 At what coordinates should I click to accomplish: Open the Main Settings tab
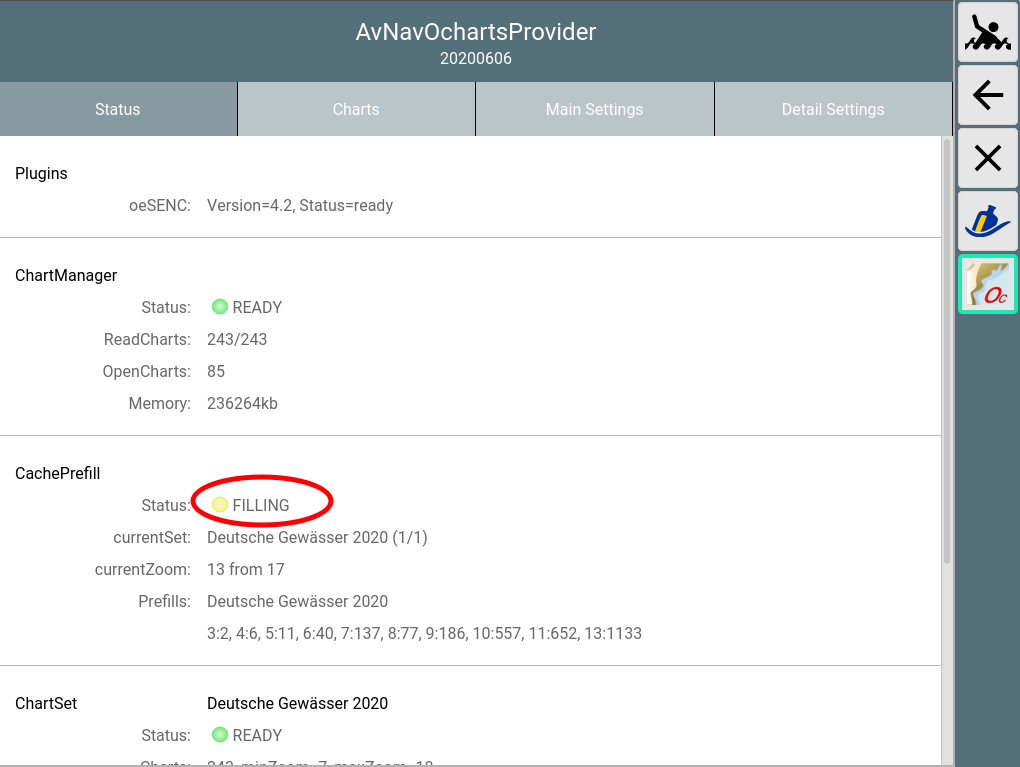point(595,109)
